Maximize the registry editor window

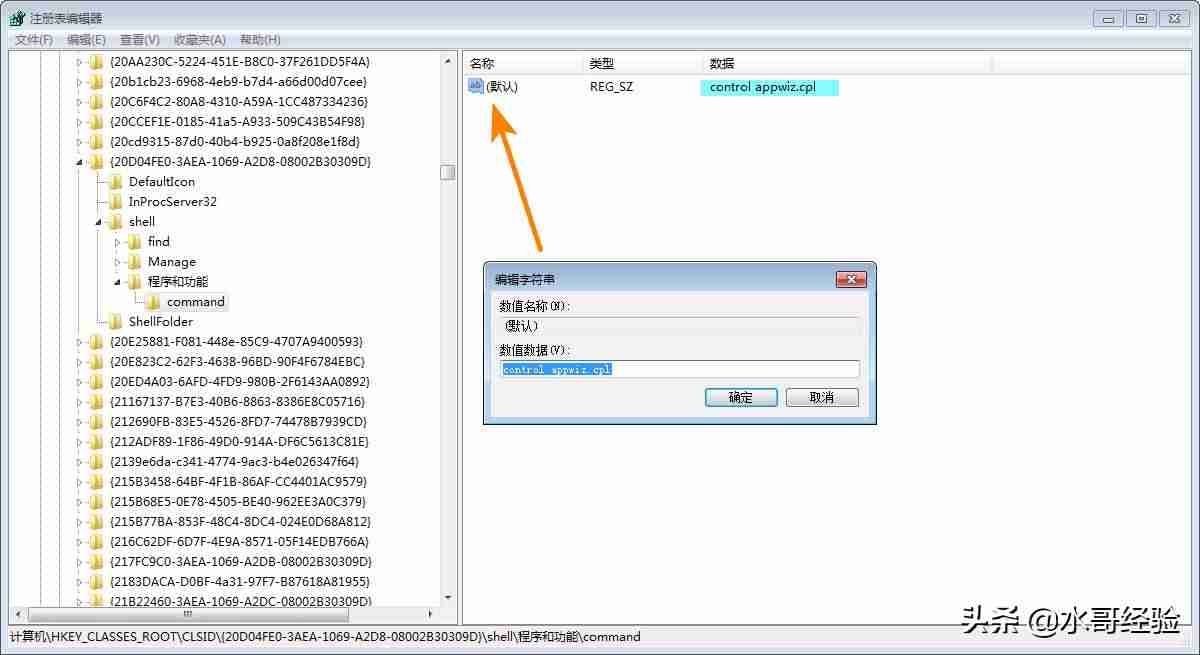pyautogui.click(x=1141, y=17)
